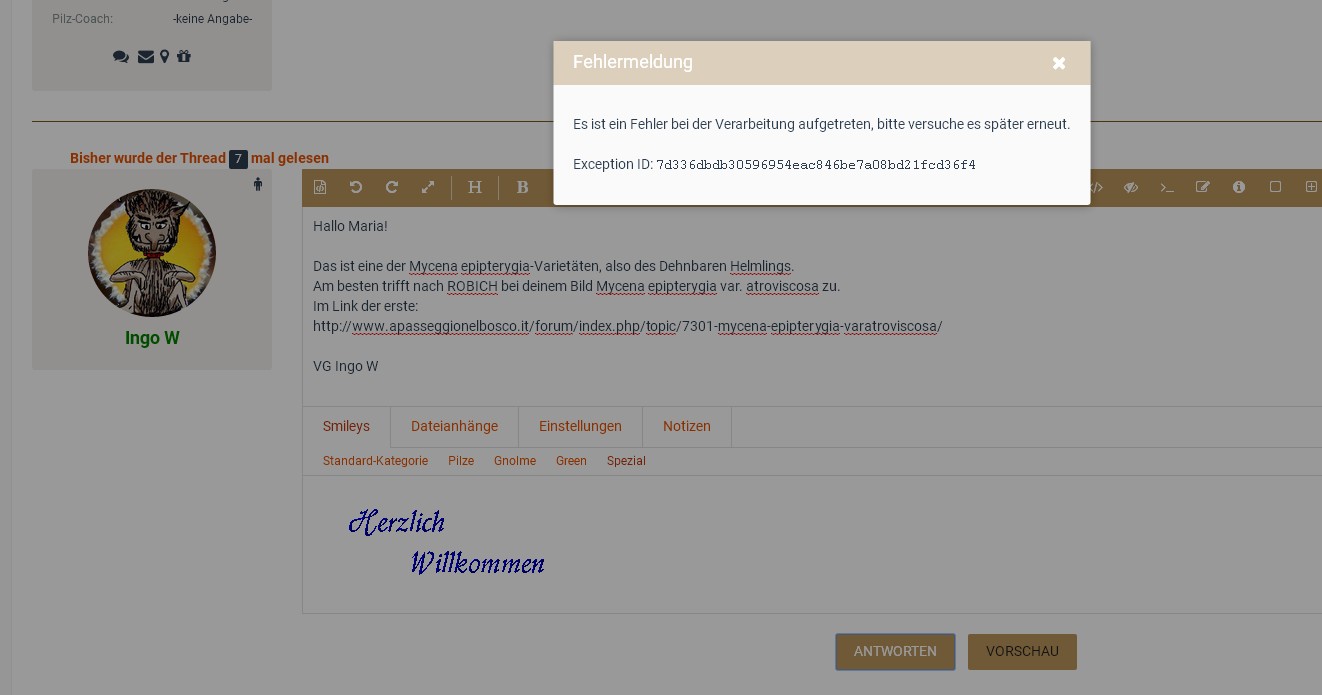Viewport: 1322px width, 695px height.
Task: Open the Einstellungen tab
Action: [x=580, y=426]
